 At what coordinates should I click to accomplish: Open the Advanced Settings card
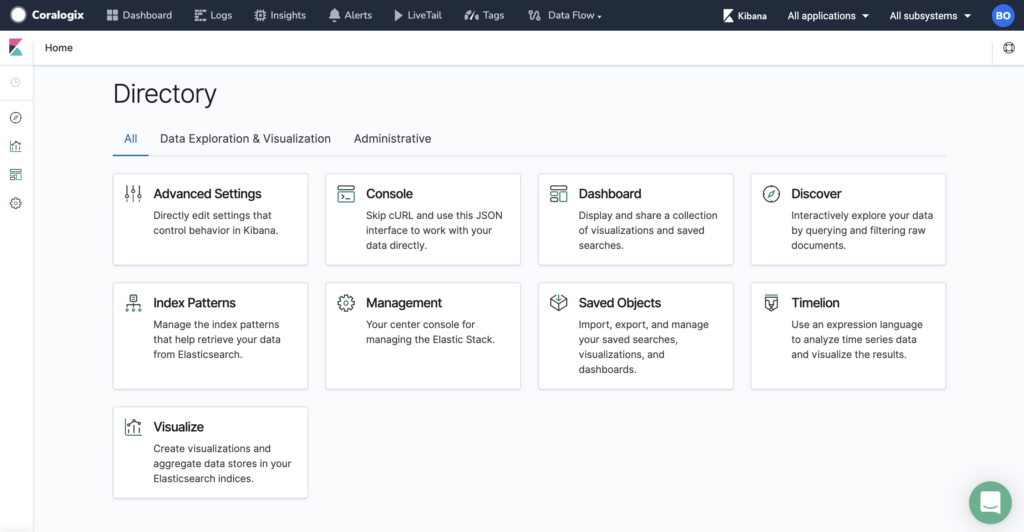(210, 219)
